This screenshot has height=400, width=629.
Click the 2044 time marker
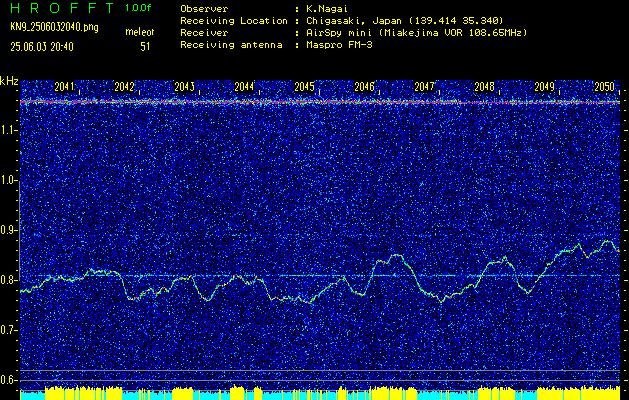point(244,87)
